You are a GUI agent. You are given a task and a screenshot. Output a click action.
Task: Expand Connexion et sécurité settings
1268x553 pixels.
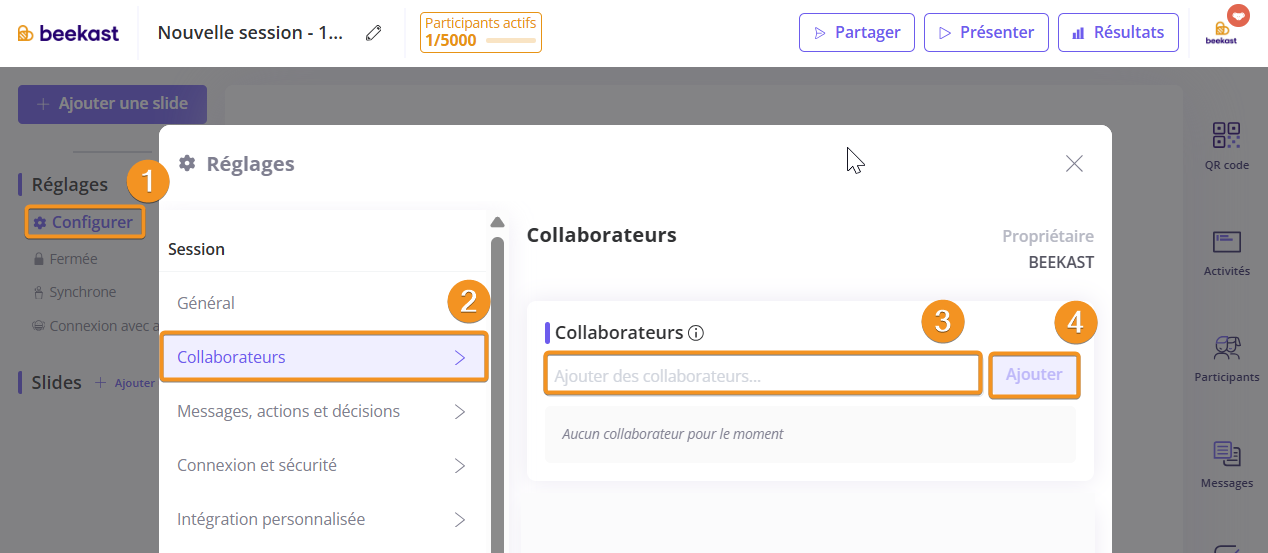pos(322,465)
